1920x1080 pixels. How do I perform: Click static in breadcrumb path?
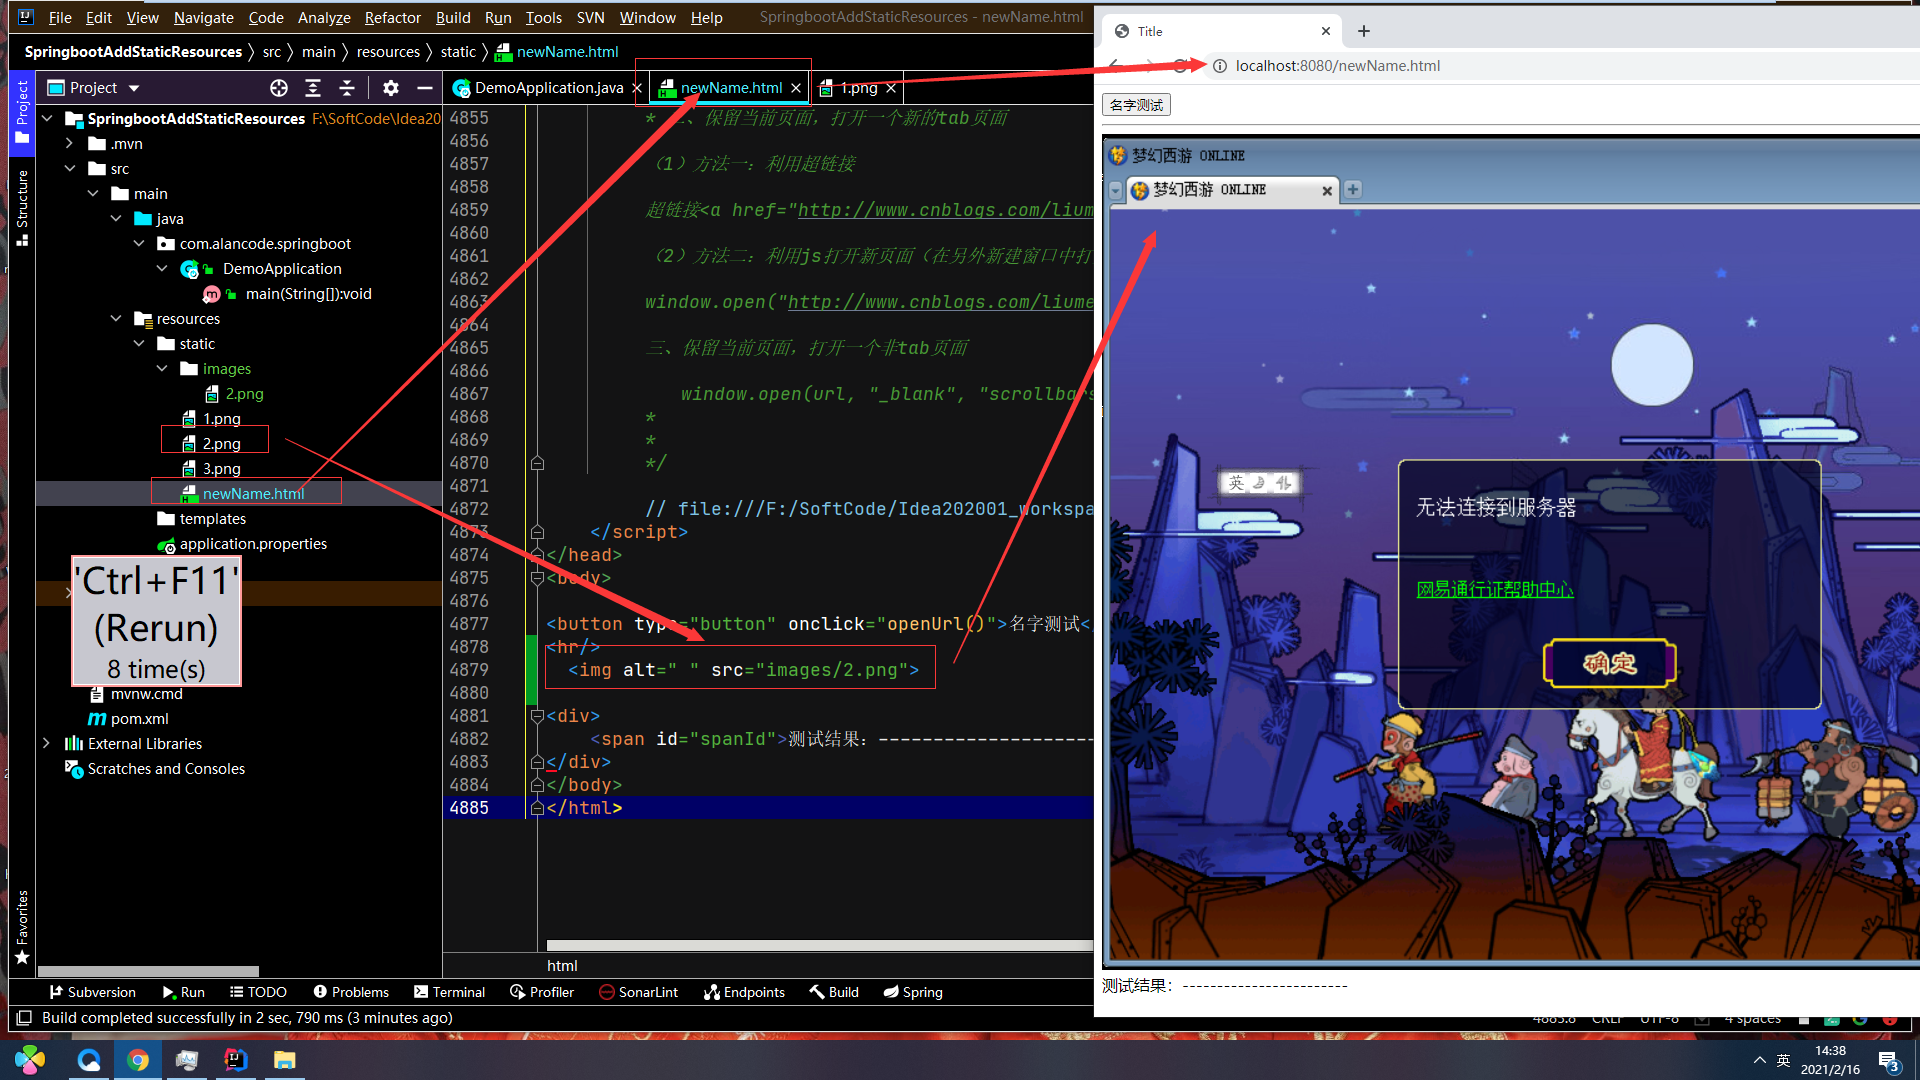point(458,51)
